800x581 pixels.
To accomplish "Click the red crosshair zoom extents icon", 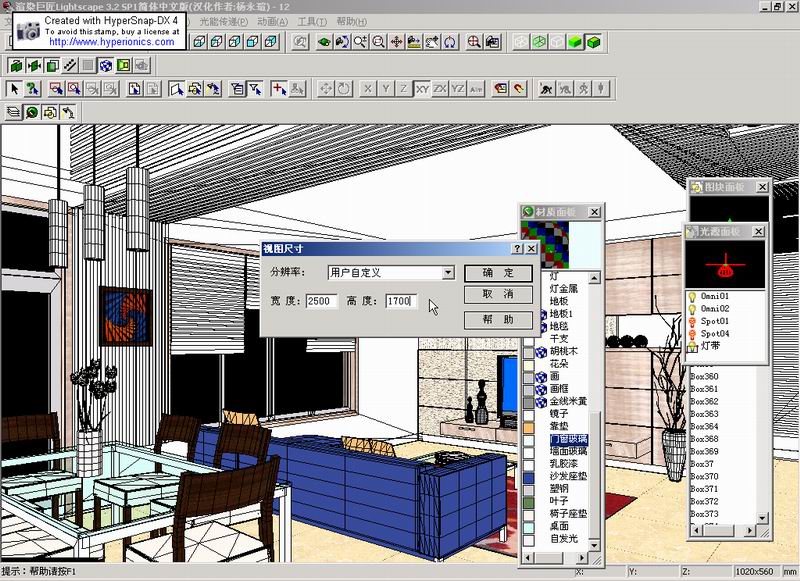I will [x=474, y=42].
